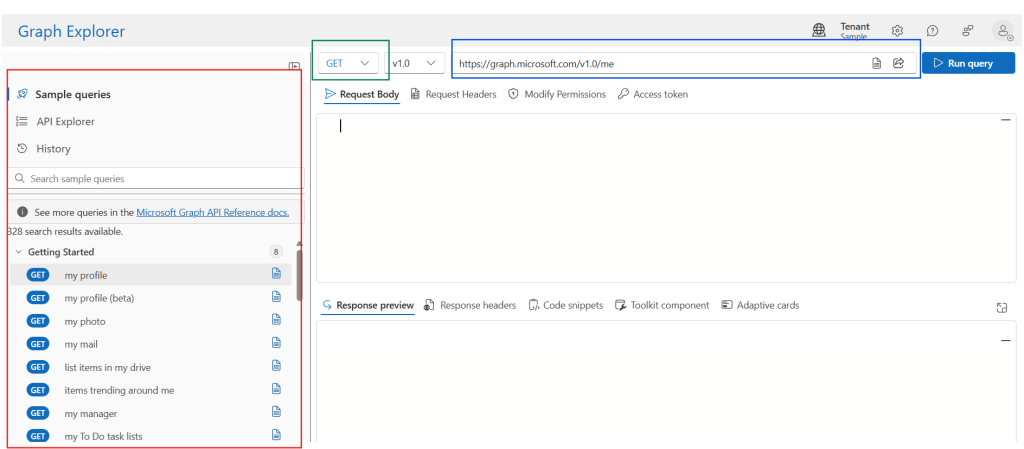Collapse the sidebar using the panel icon
Viewport: 1024px width, 449px height.
tap(295, 67)
